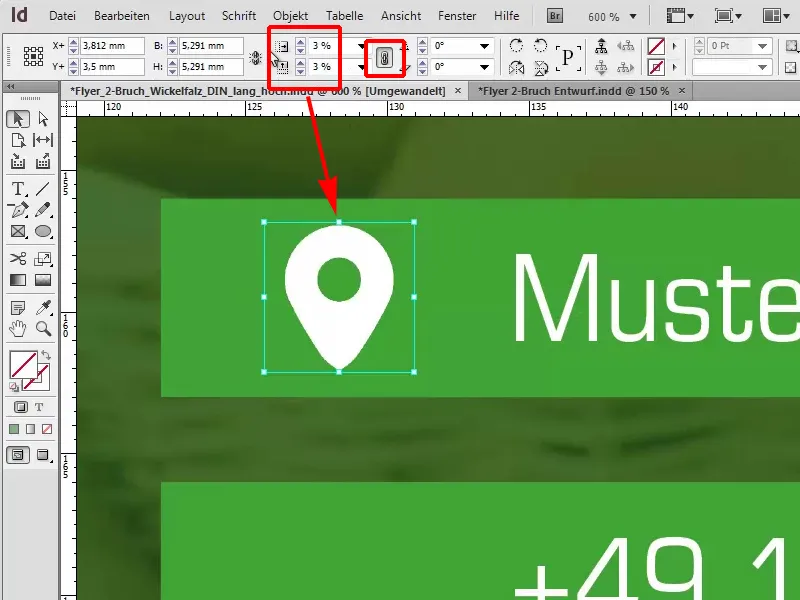Click Select Container icon
Screen dimensions: 800x600
[602, 46]
